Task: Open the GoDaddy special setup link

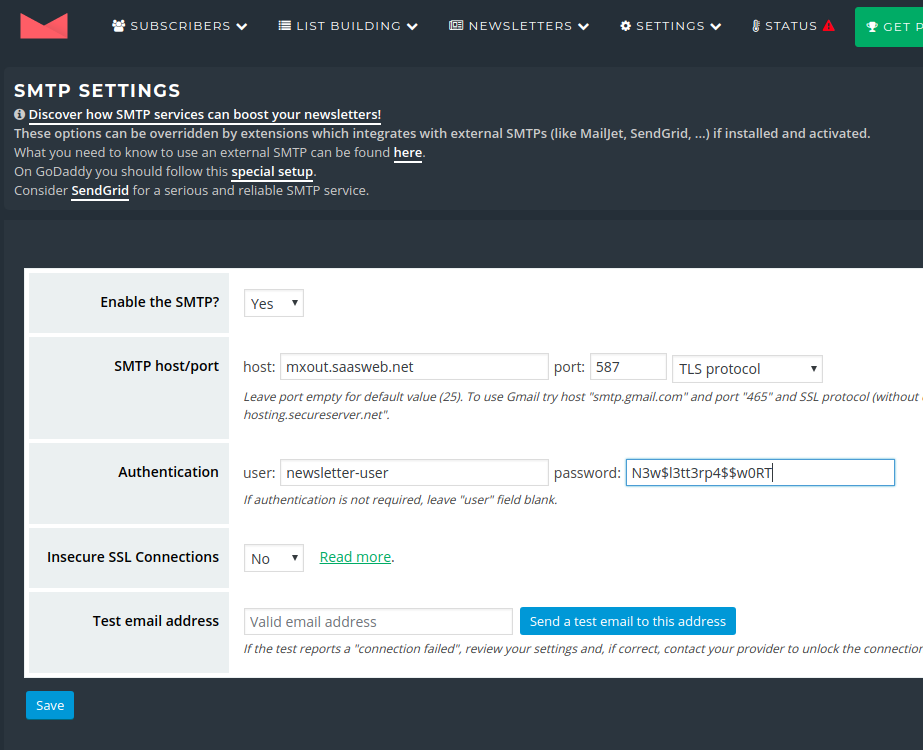Action: point(272,171)
